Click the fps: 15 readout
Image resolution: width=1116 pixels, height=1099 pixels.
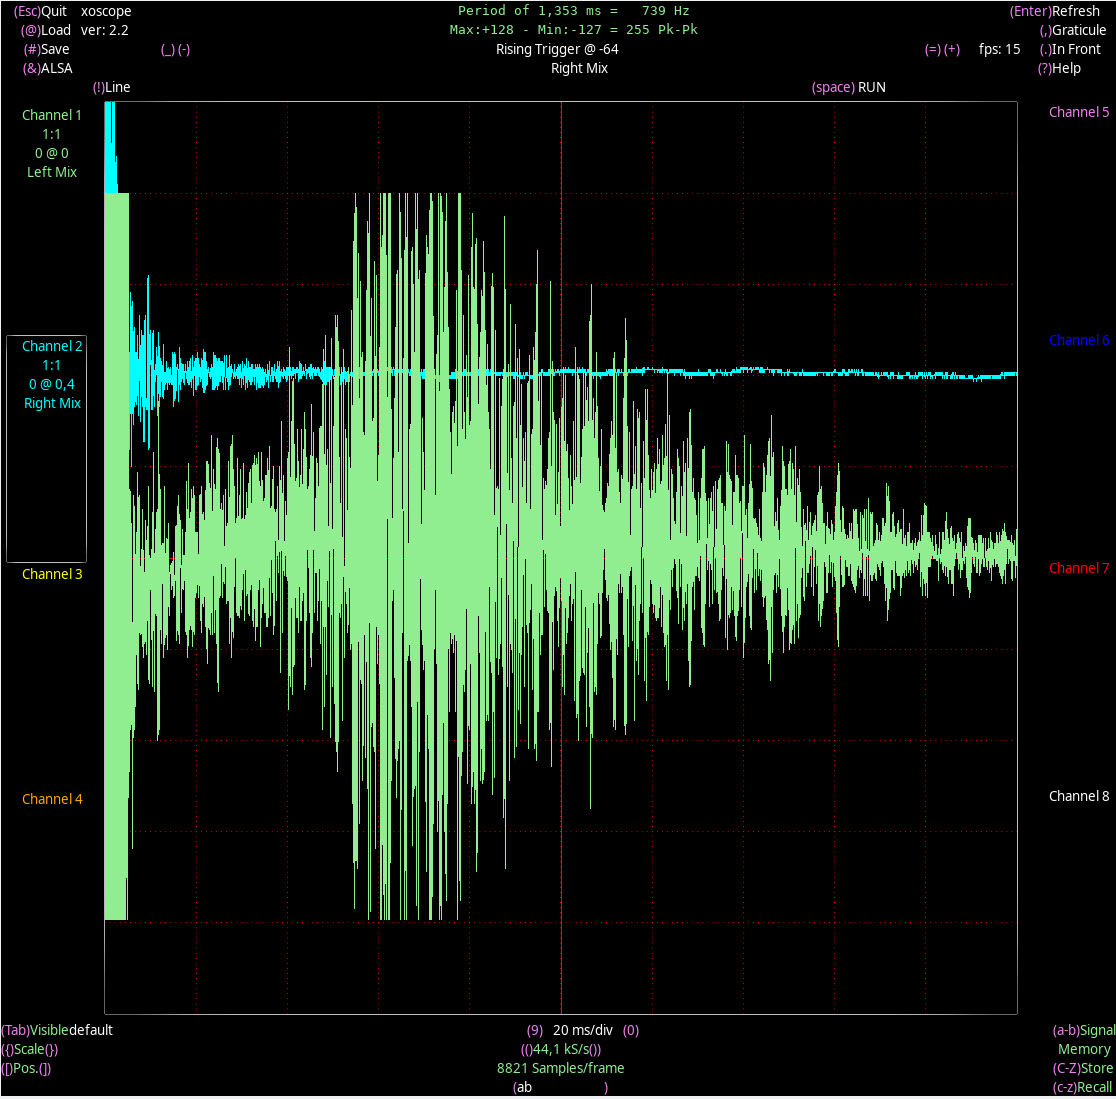[999, 49]
